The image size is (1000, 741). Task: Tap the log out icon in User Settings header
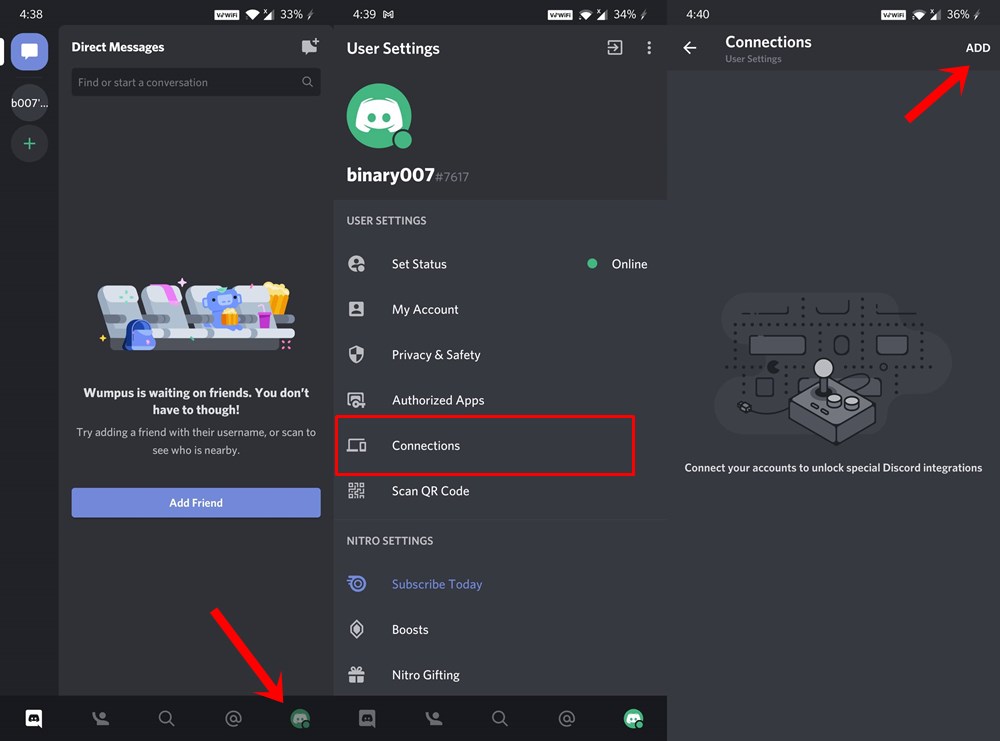(615, 48)
